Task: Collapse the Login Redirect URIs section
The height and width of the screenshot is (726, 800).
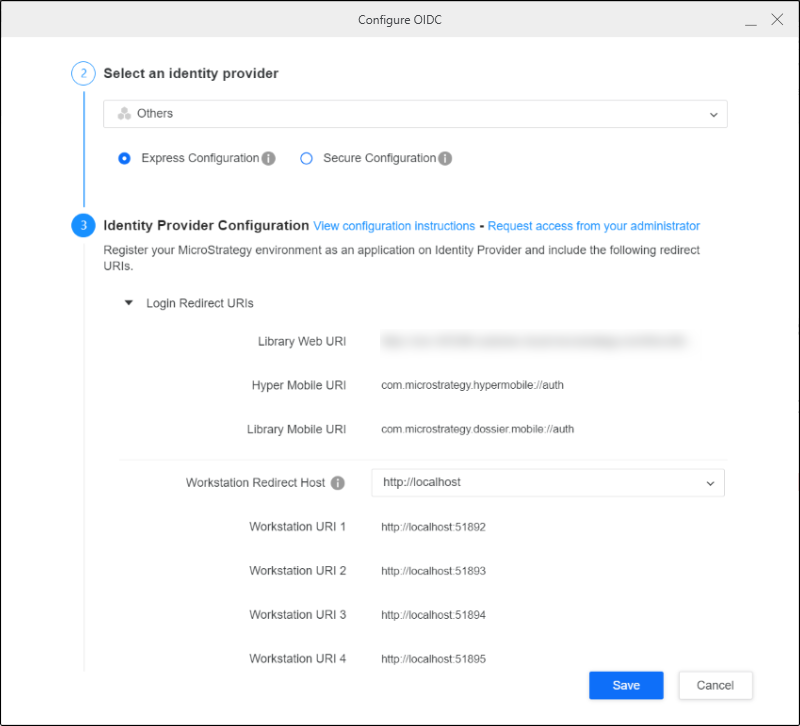Action: (128, 303)
